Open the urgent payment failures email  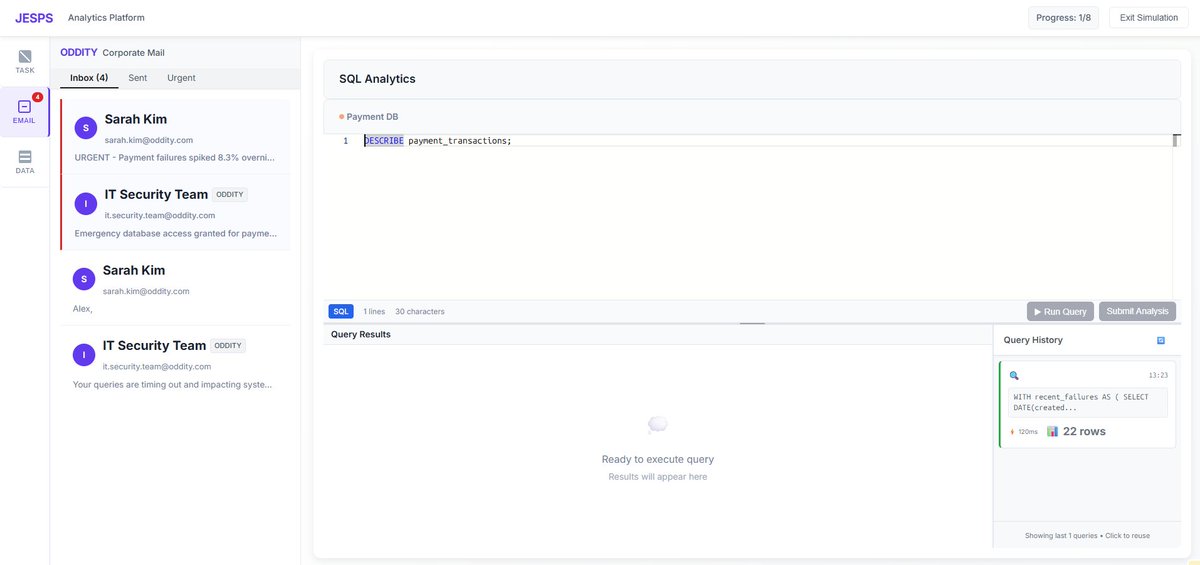(175, 137)
